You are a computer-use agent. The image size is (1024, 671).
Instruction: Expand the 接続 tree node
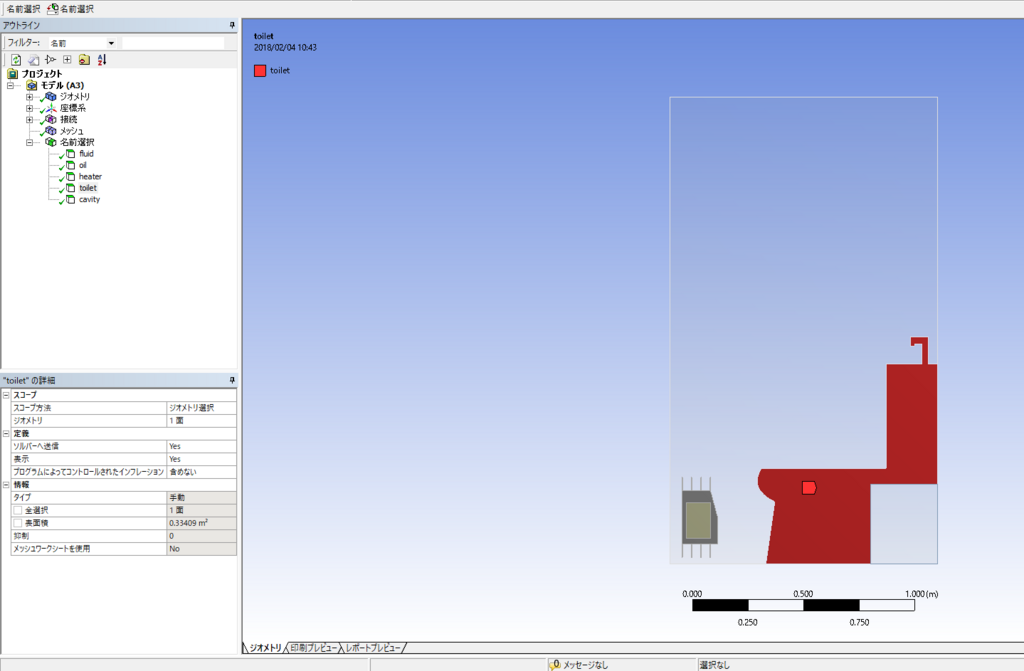(29, 120)
